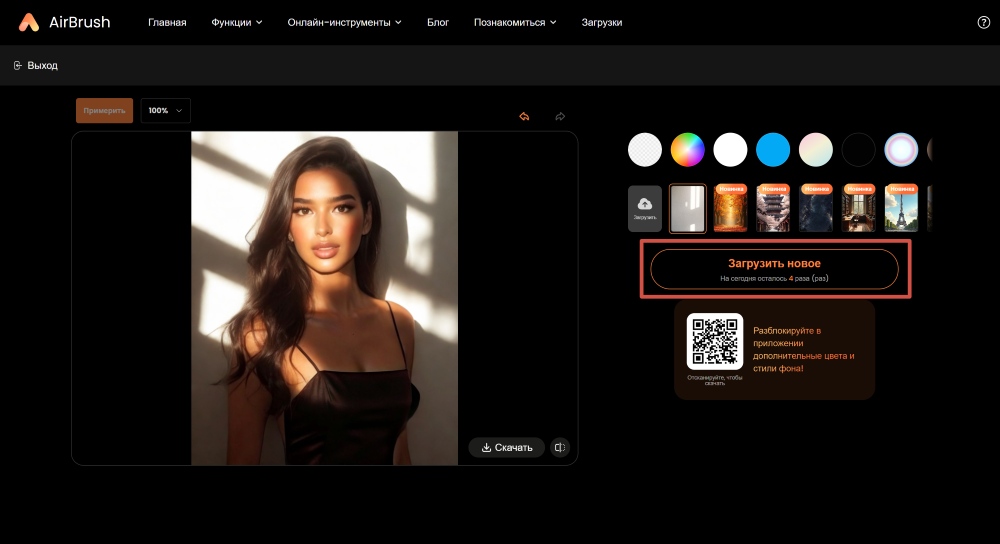
Task: Select the gray wall background thumbnail
Action: pyautogui.click(x=688, y=209)
